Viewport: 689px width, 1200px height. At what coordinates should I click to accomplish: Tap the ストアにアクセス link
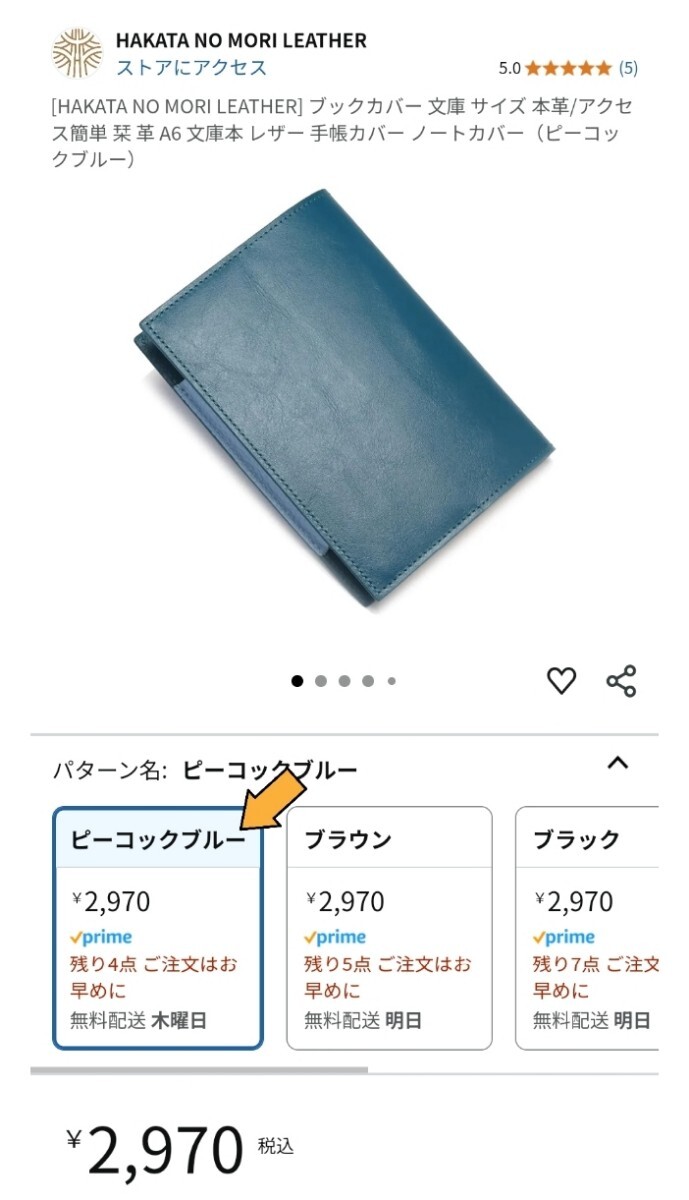pos(192,68)
